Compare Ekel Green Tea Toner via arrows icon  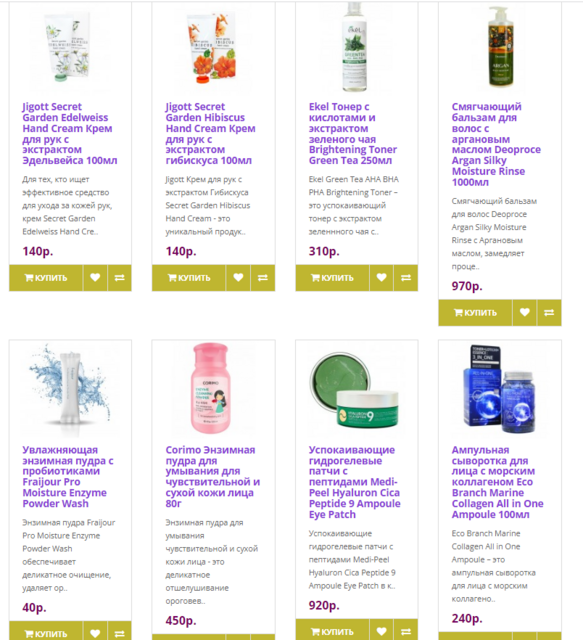(406, 278)
